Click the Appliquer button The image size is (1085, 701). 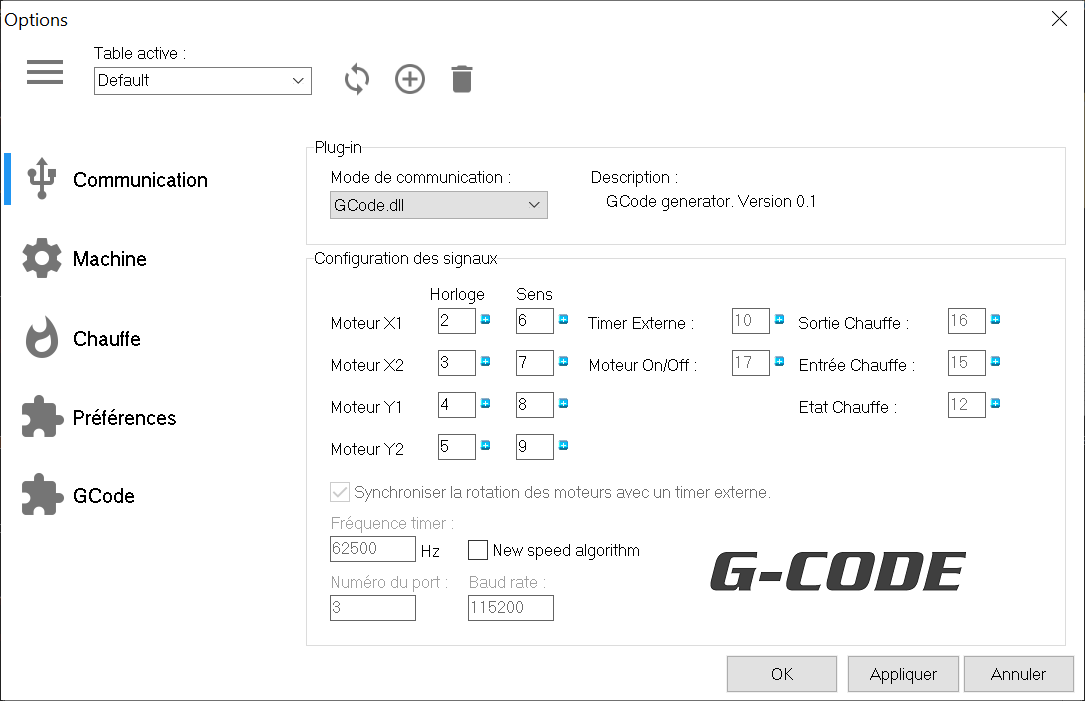(x=903, y=674)
